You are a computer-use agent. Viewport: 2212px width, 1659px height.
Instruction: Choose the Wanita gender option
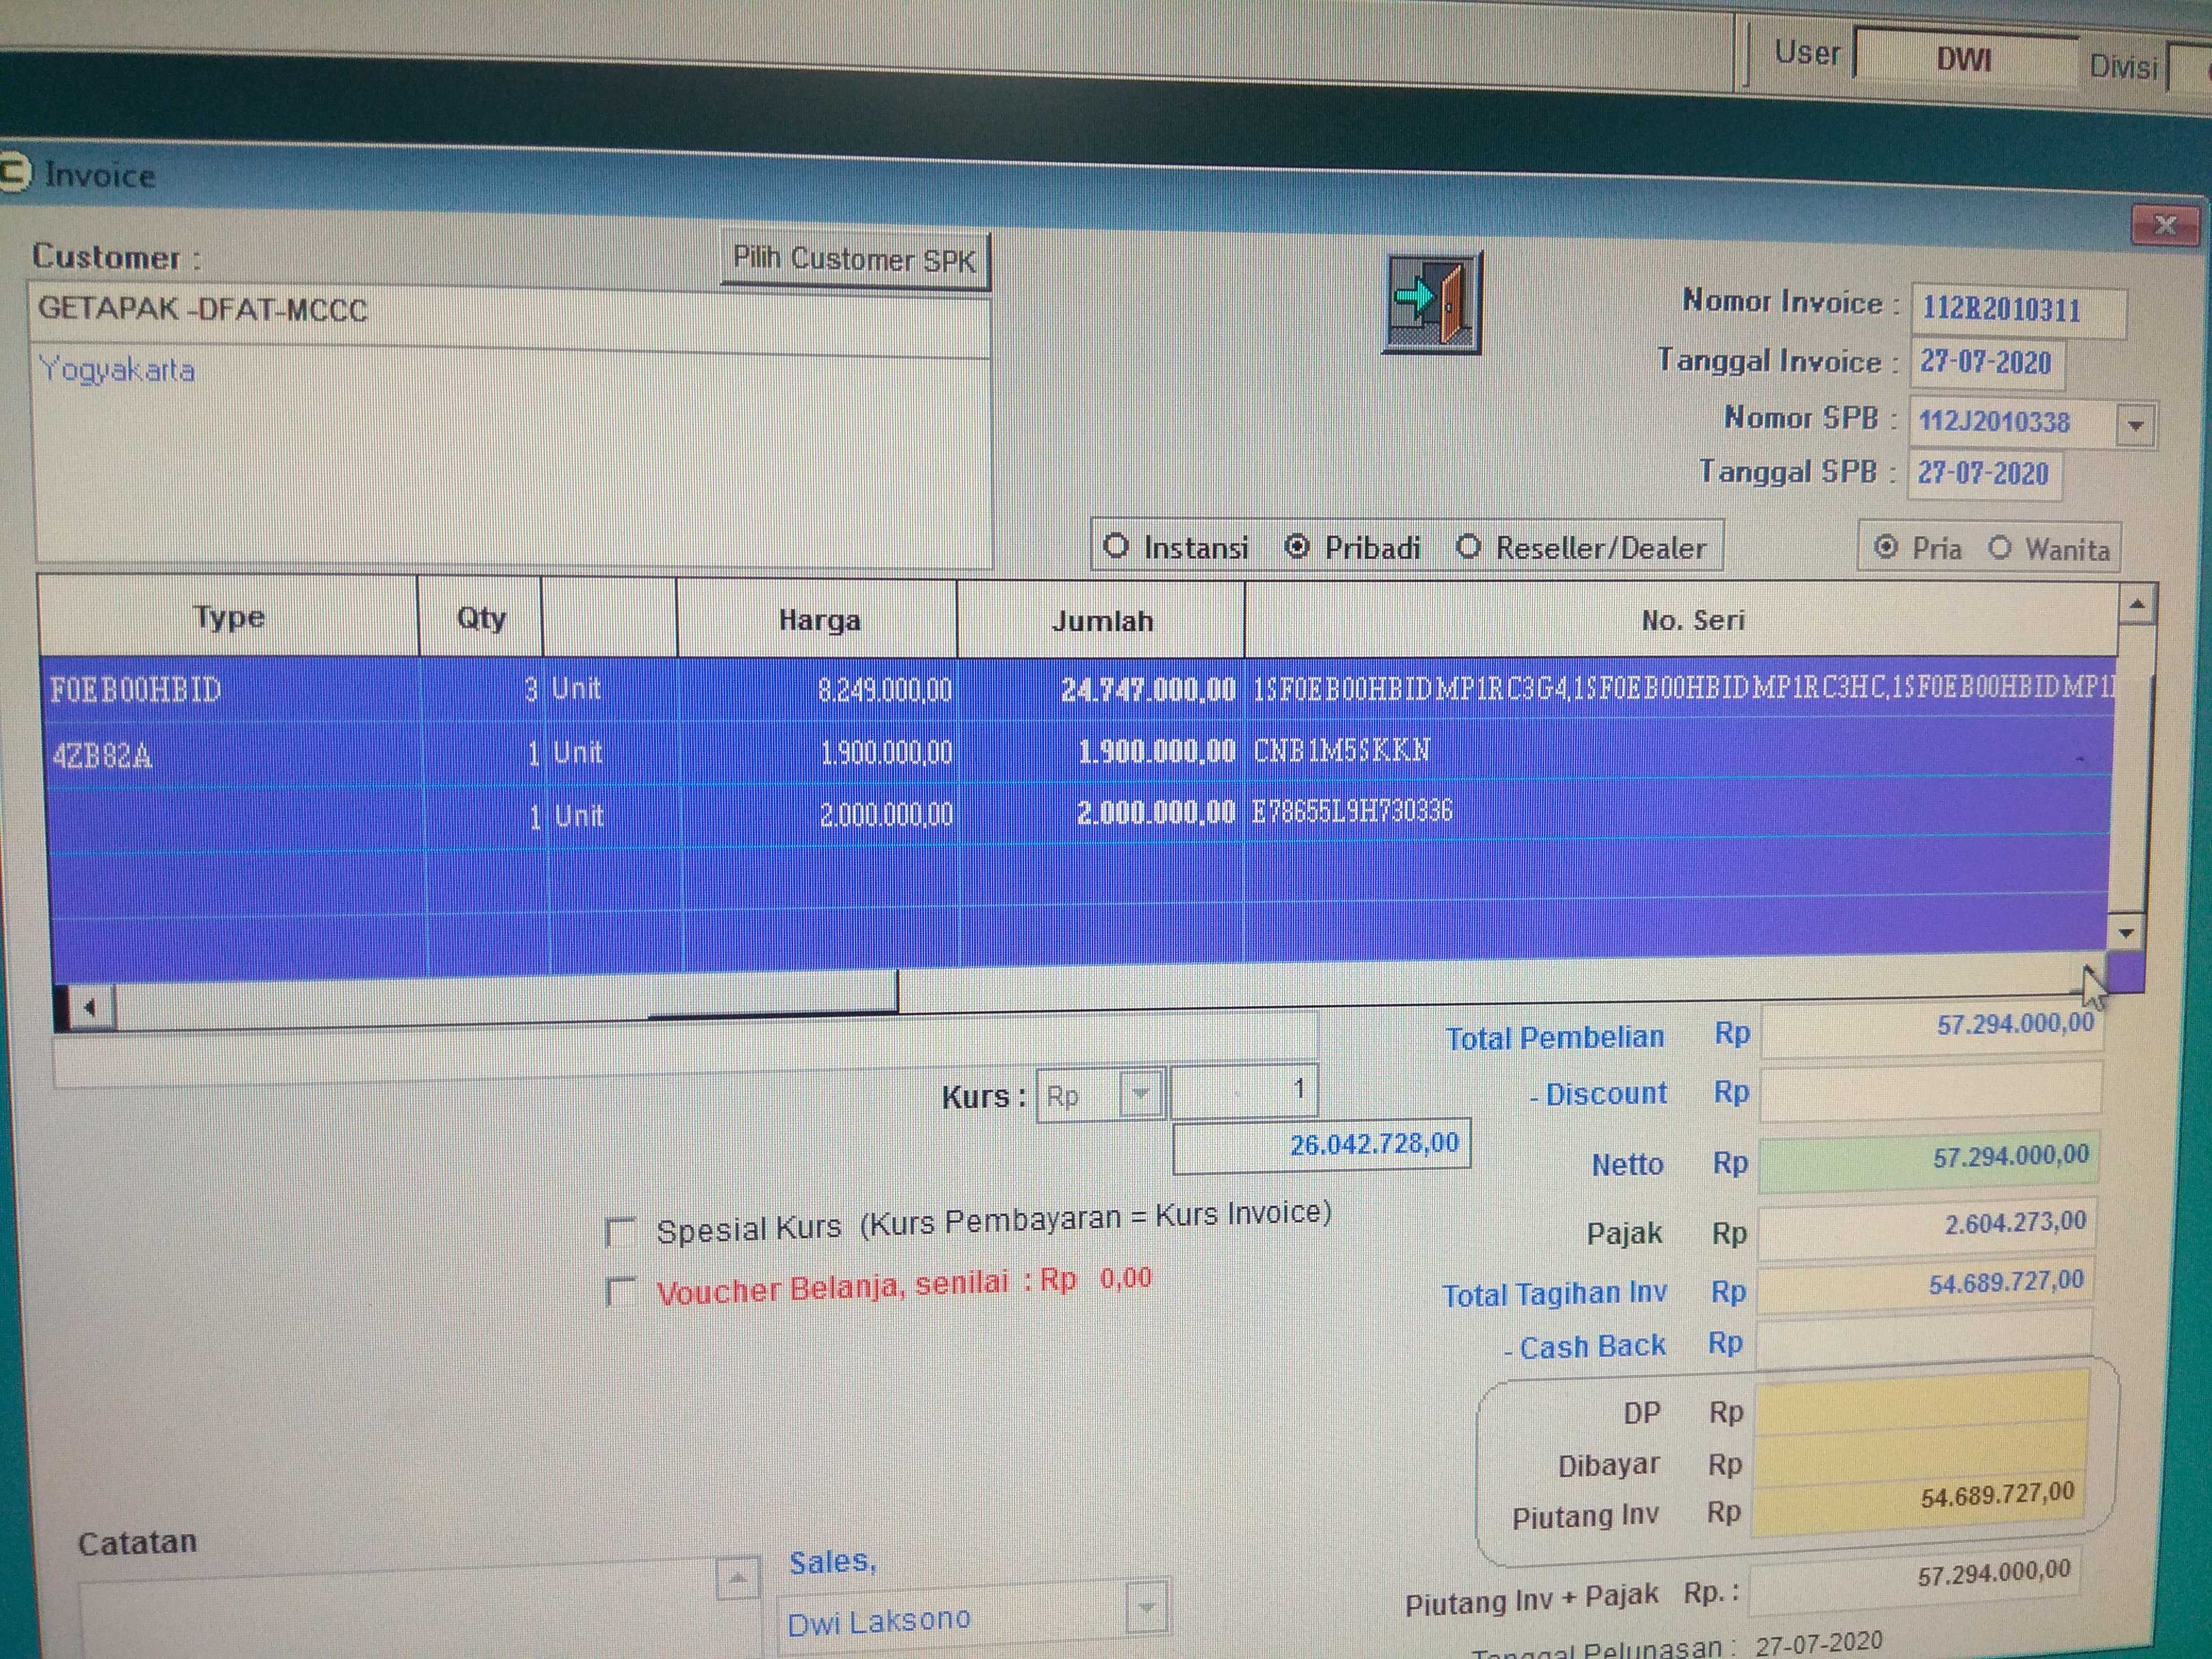(x=1999, y=548)
